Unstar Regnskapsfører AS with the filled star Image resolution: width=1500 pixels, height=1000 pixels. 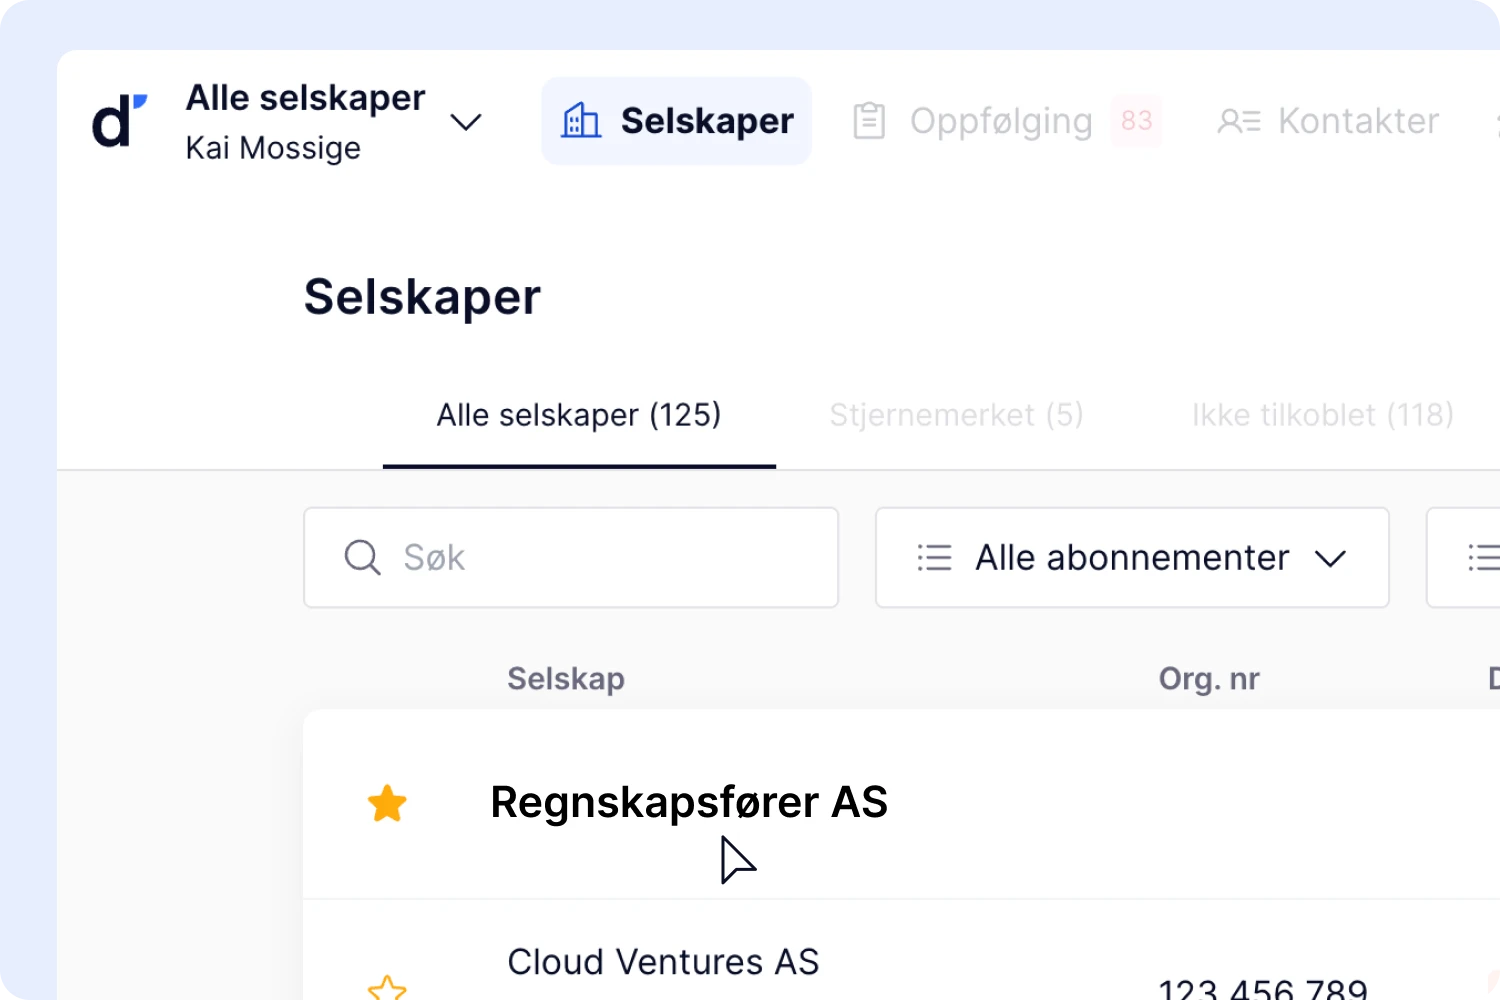pos(387,804)
